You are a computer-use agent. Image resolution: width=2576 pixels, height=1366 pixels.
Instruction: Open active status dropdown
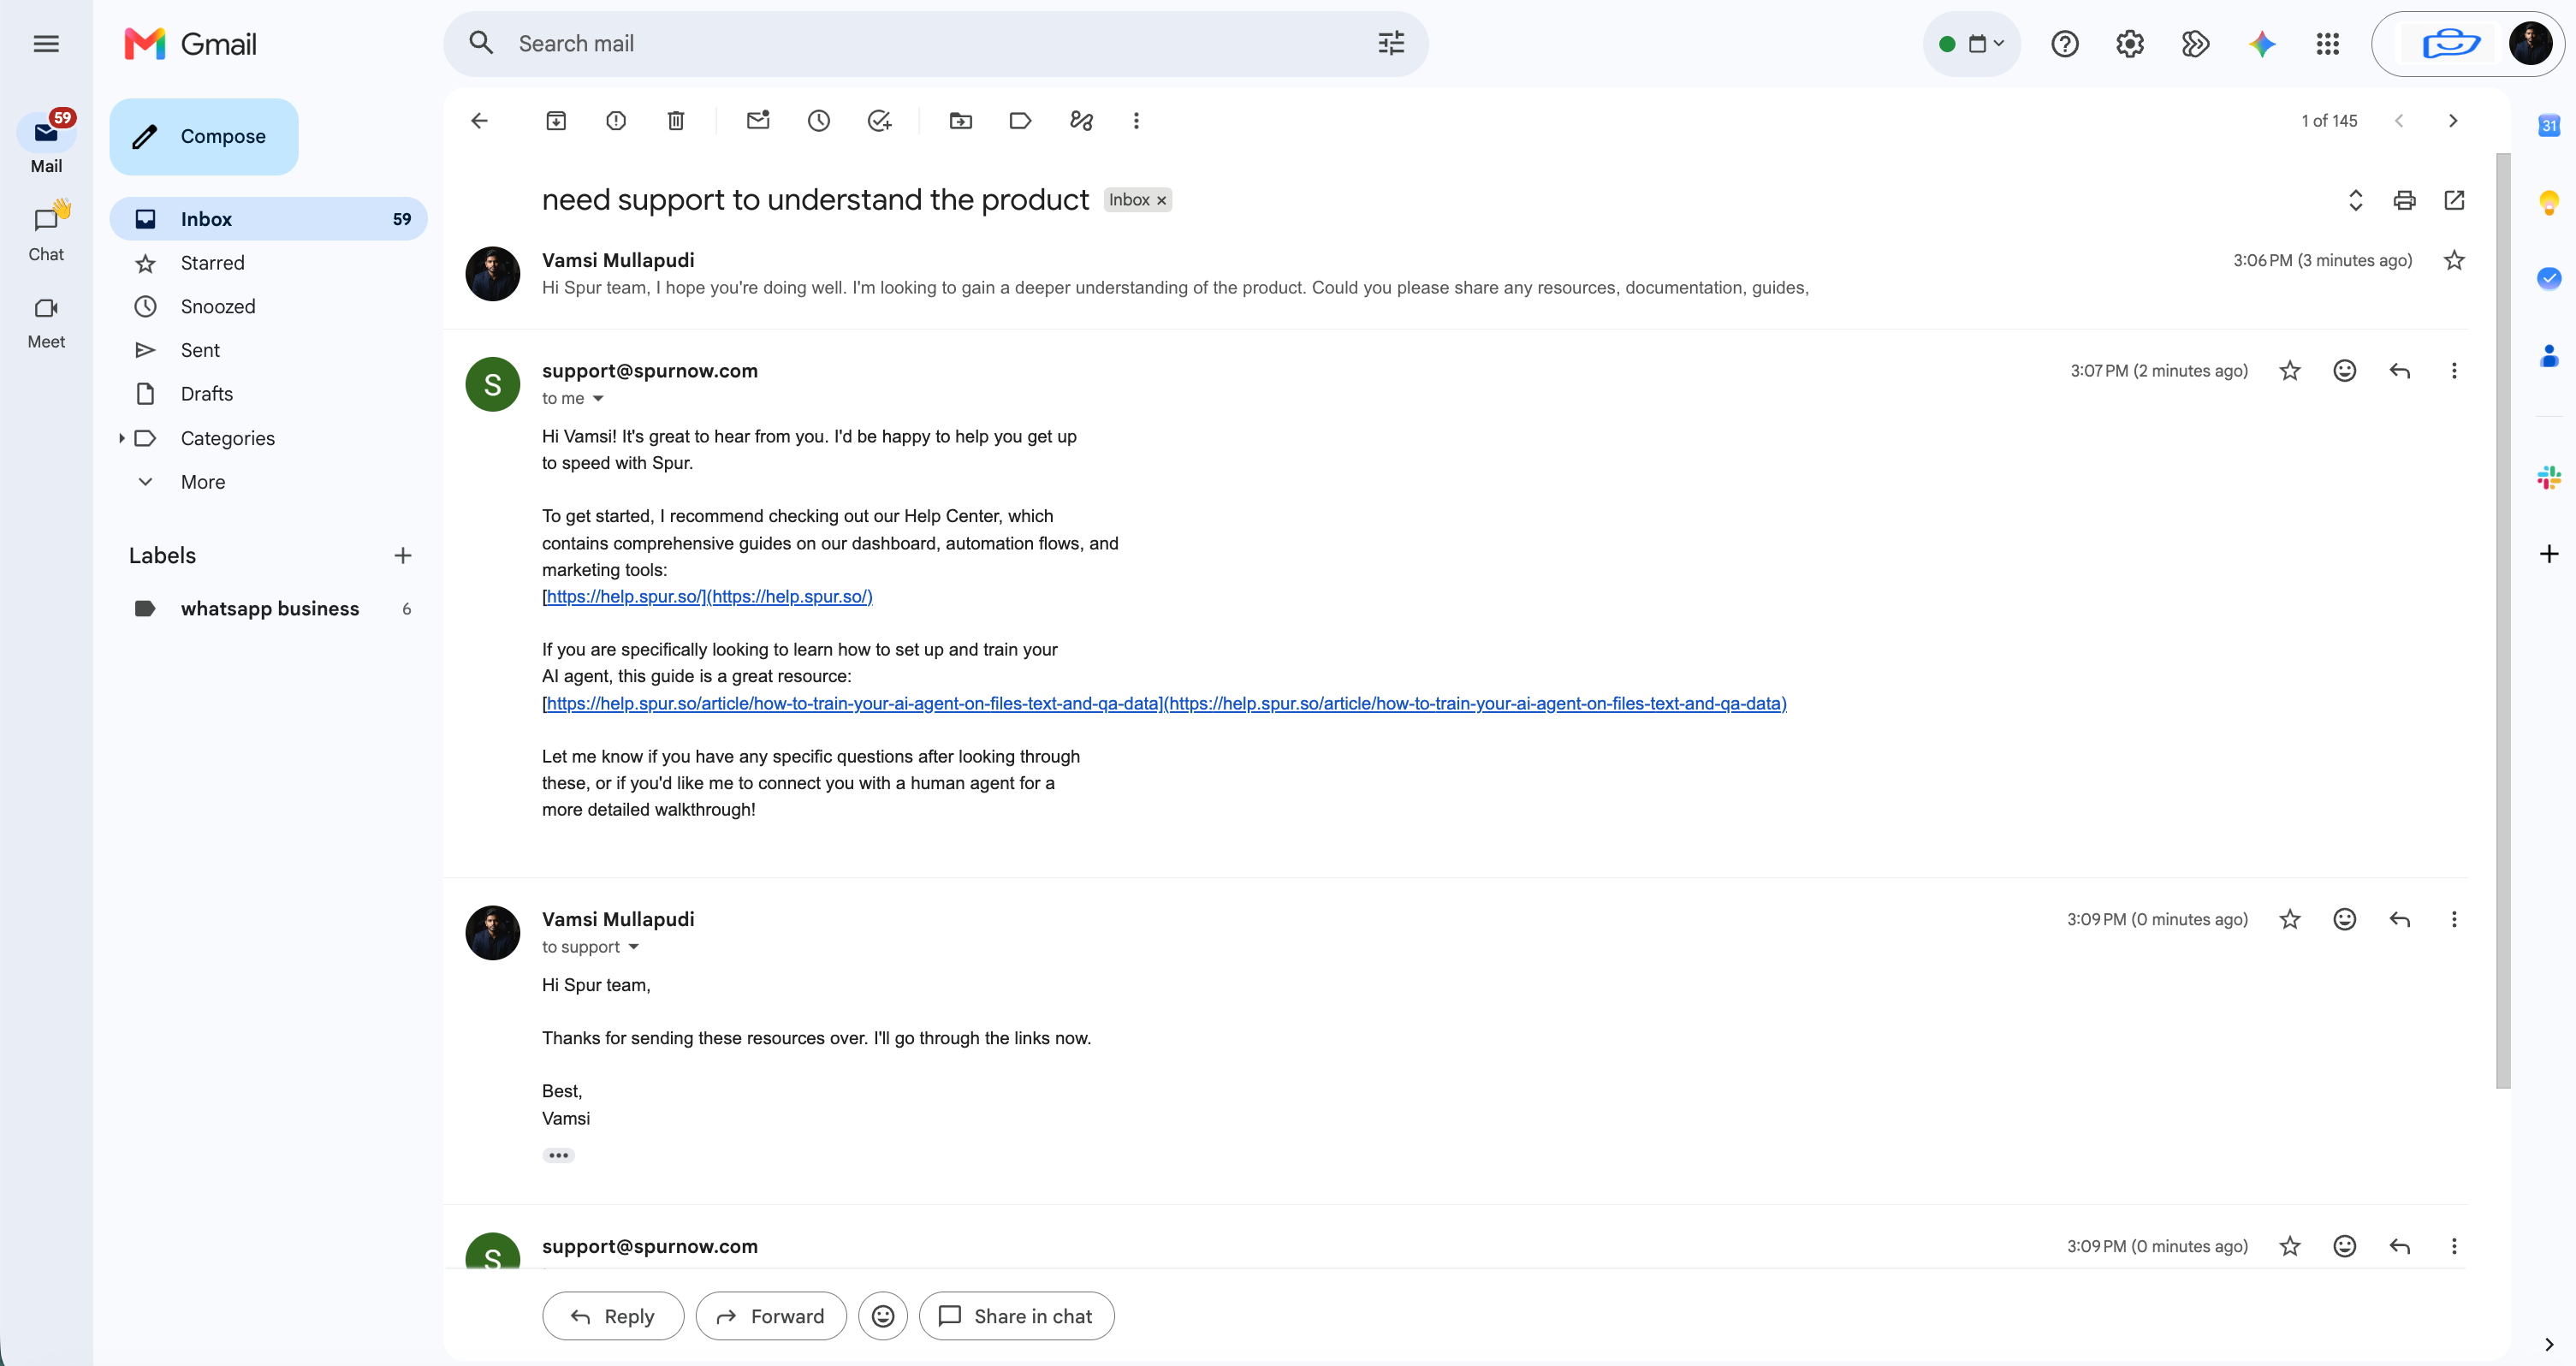pyautogui.click(x=1972, y=44)
